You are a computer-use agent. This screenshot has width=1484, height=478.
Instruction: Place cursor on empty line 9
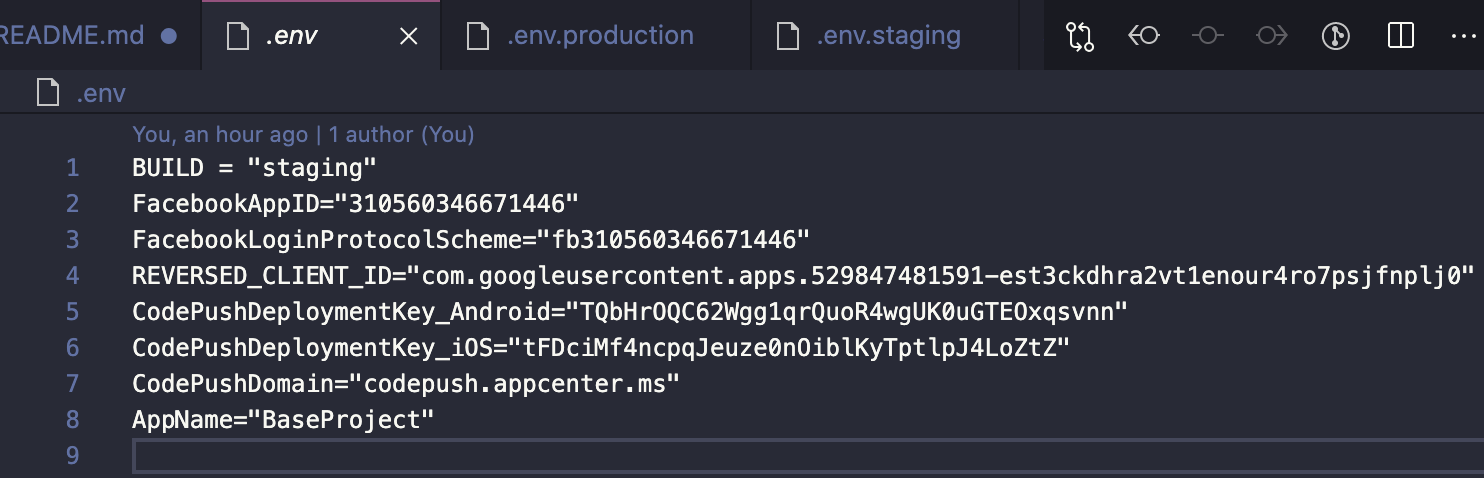[600, 455]
